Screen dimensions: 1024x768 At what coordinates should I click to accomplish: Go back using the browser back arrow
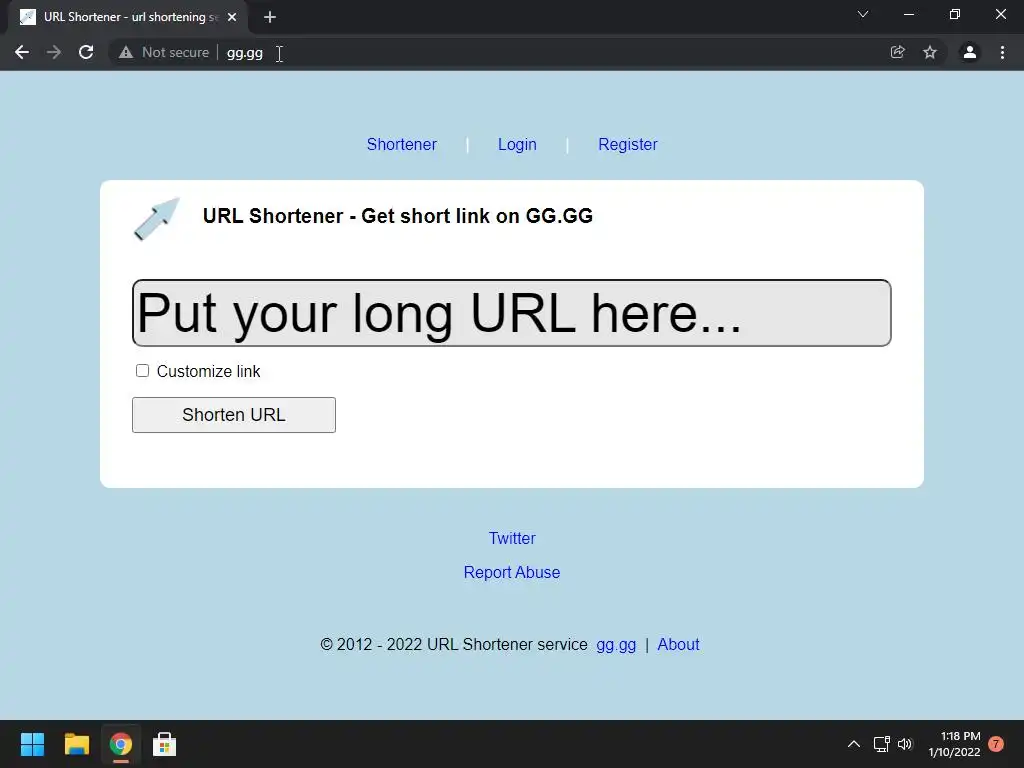pos(22,52)
